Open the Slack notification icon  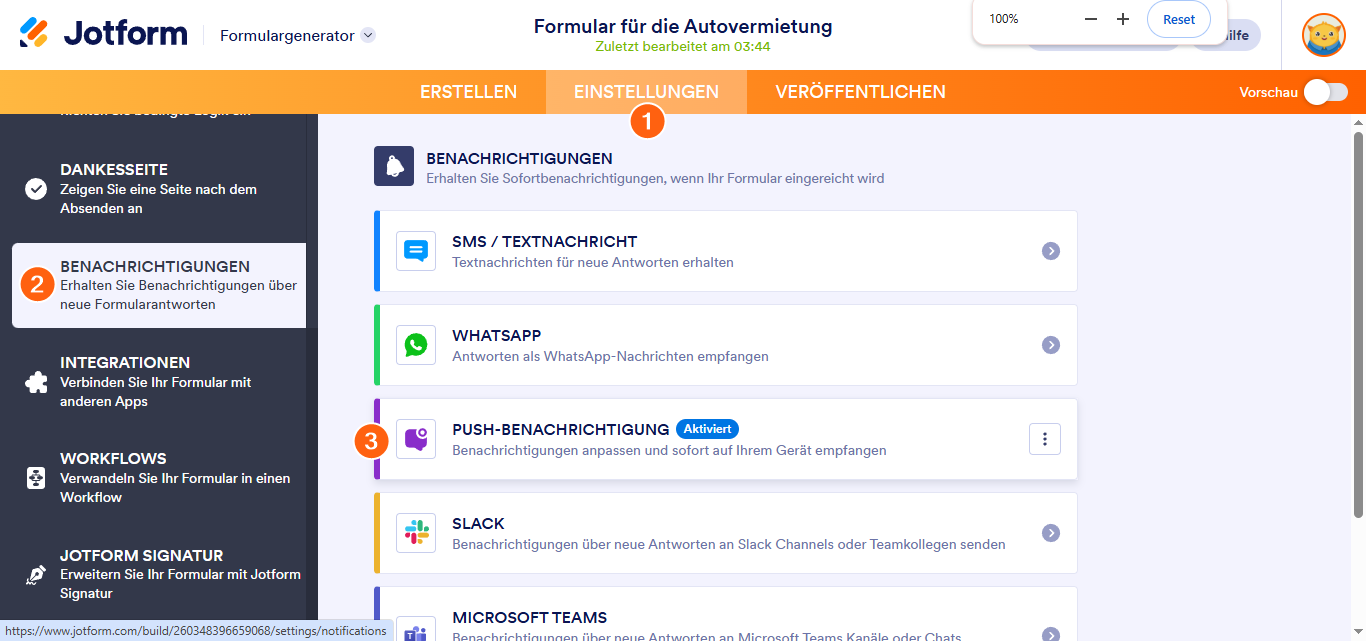coord(415,532)
